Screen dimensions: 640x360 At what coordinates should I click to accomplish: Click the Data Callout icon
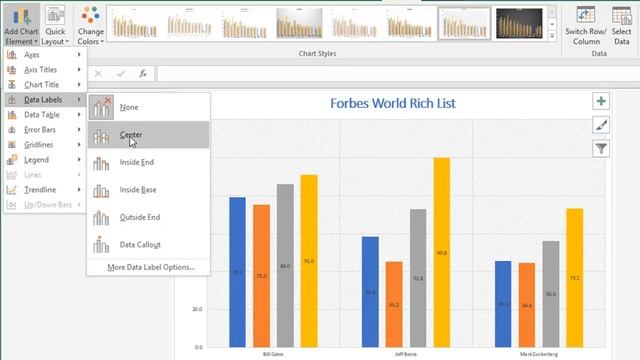[x=101, y=245]
